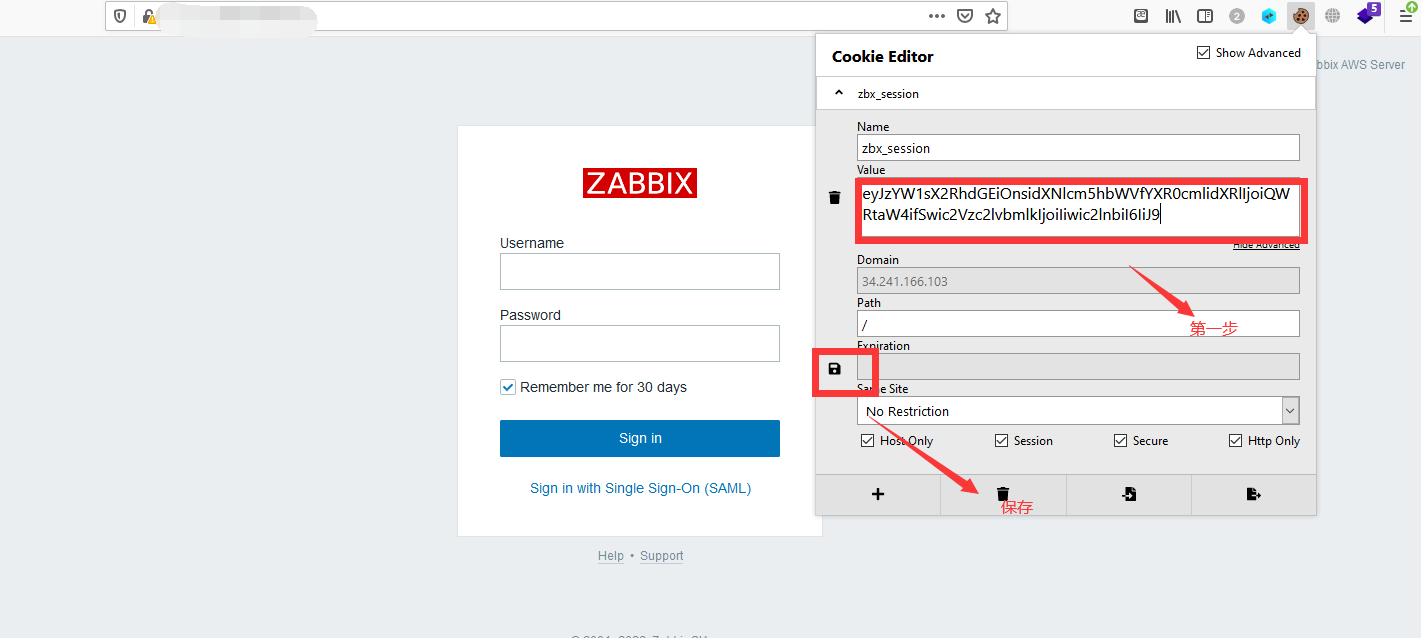1421x638 pixels.
Task: Sign in with Single Sign-On (SAML) link
Action: [x=640, y=488]
